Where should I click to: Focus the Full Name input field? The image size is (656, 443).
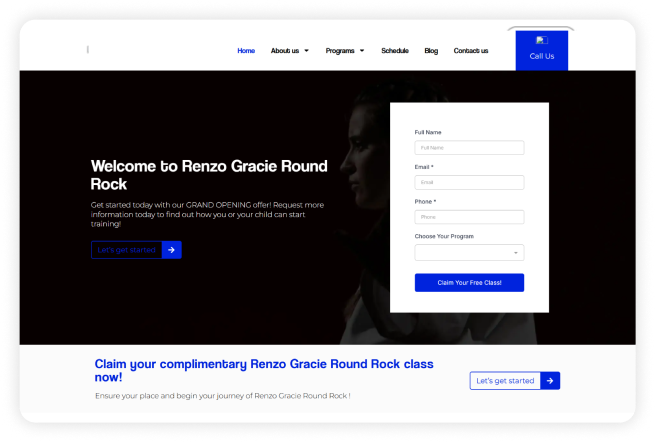pos(469,148)
